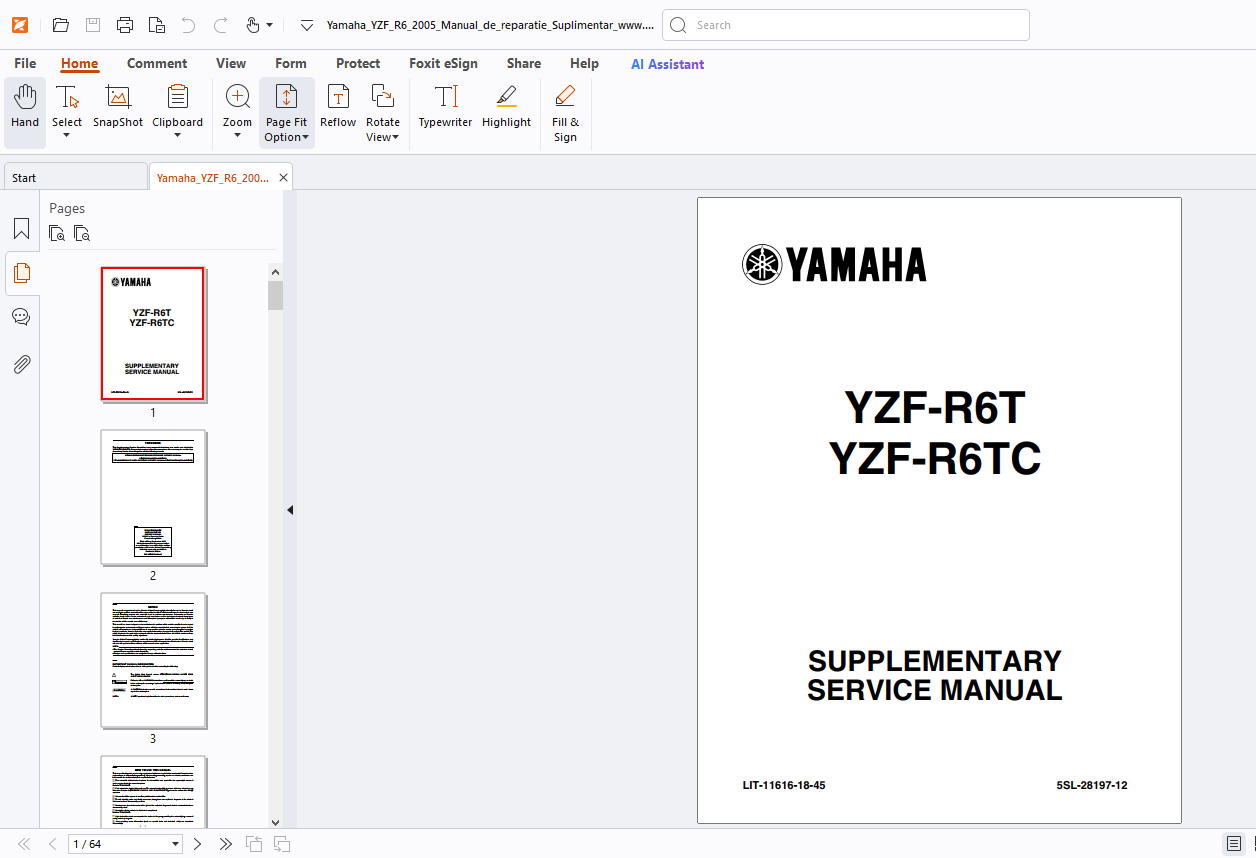
Task: Click reduce page thumbnails icon
Action: 82,233
